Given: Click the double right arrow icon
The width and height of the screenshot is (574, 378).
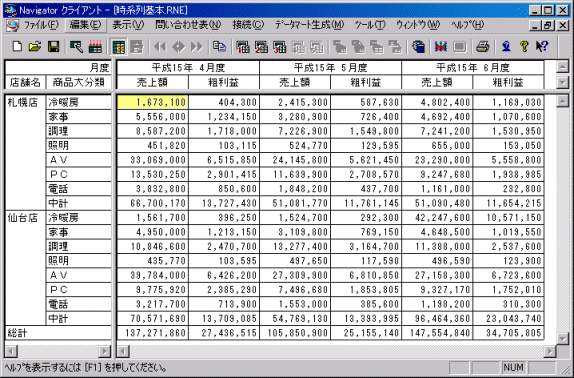Looking at the screenshot, I should pos(197,47).
